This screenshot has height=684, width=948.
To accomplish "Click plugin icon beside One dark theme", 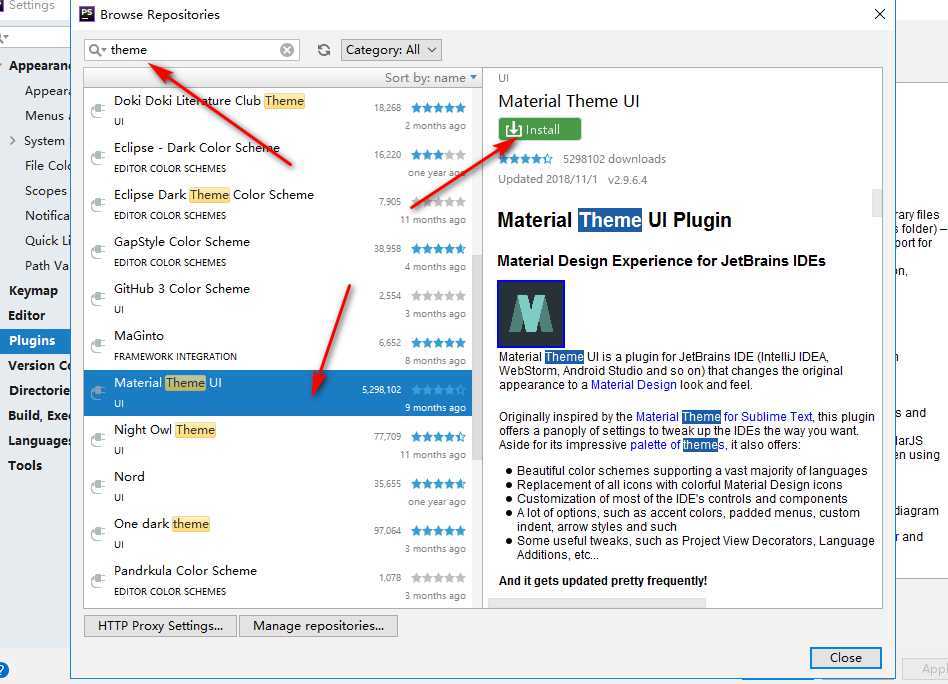I will [98, 534].
